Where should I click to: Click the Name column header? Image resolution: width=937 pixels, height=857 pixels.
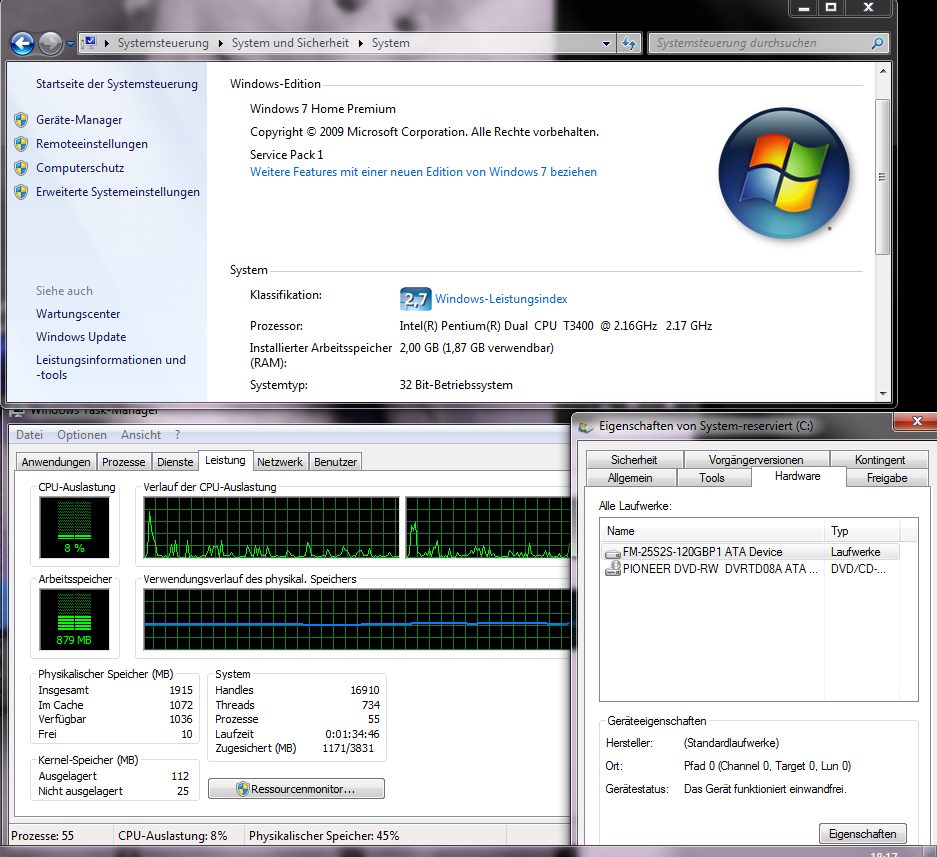(x=712, y=531)
